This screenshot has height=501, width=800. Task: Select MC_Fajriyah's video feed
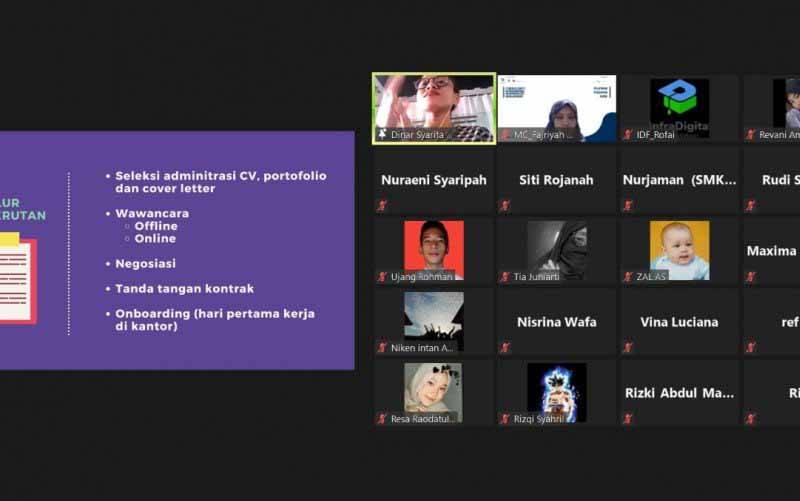[x=557, y=109]
